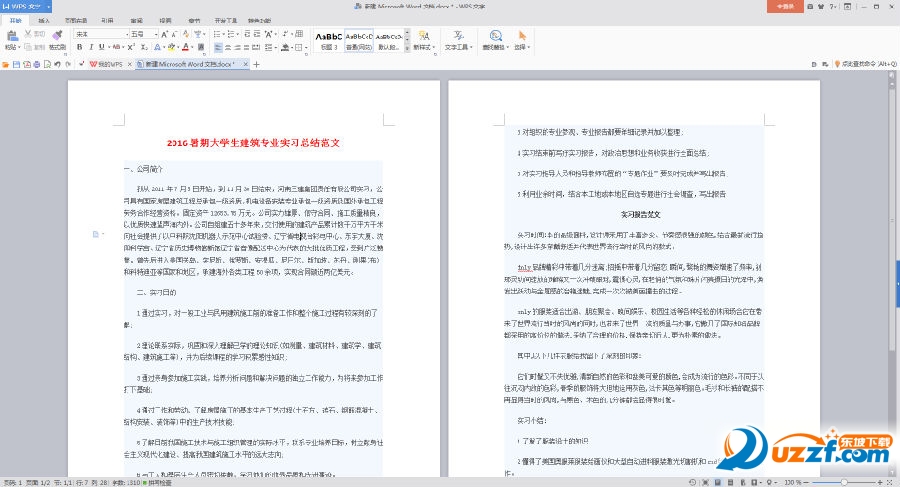Apply the yellow text highlight color
This screenshot has height=487, width=900.
click(x=170, y=47)
